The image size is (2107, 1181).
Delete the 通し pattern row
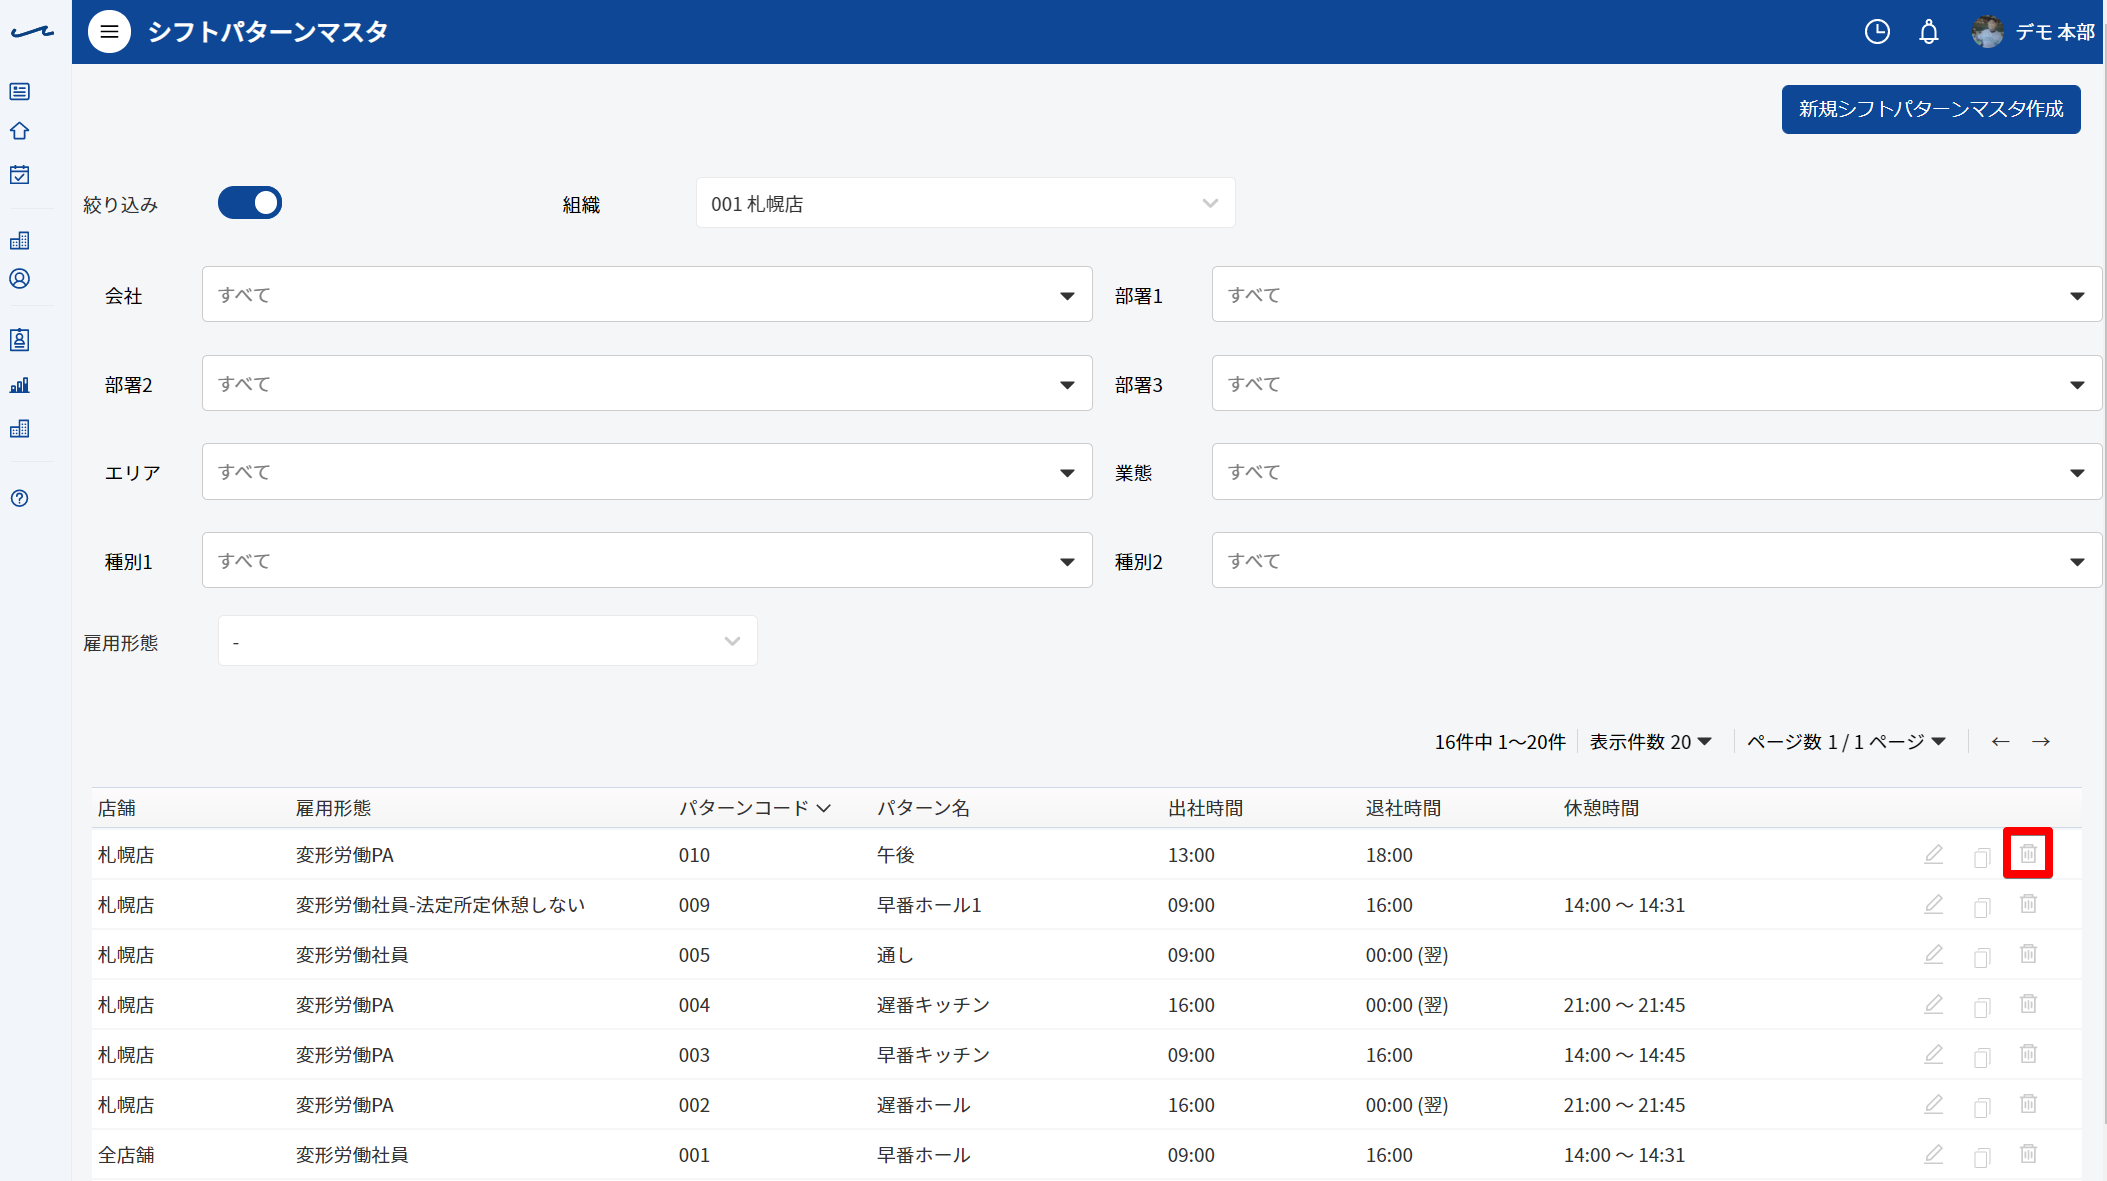pos(2028,954)
